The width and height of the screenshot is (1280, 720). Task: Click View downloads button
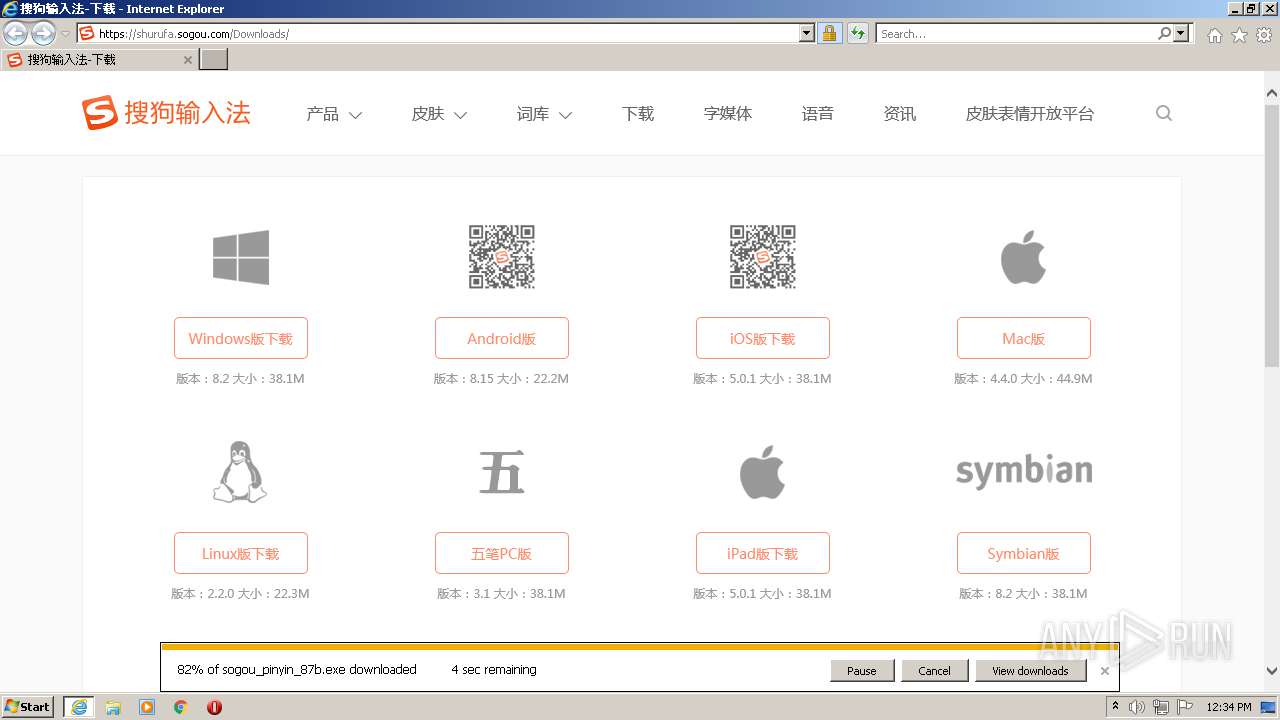coord(1030,671)
